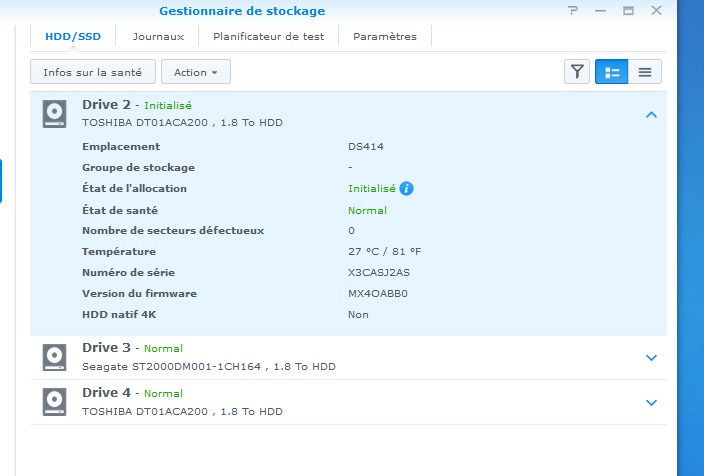
Task: Click the Drive 3 title
Action: (x=106, y=348)
